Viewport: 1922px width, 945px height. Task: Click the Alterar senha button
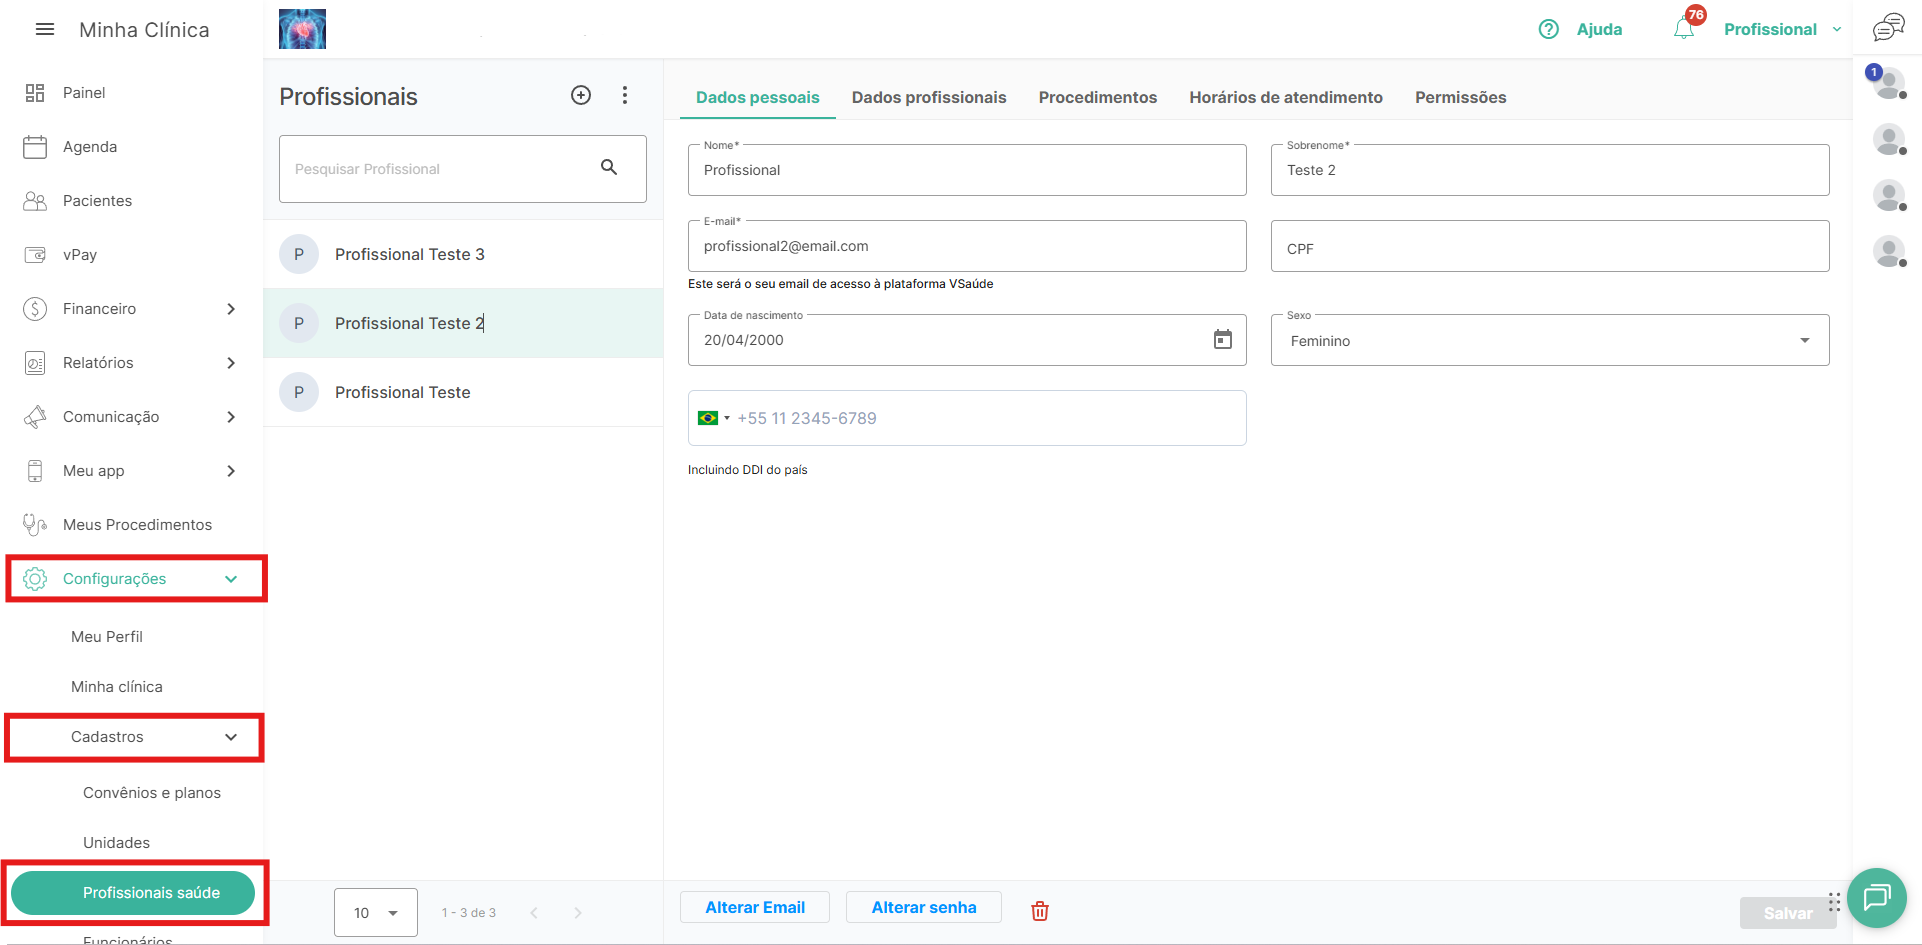(x=923, y=907)
